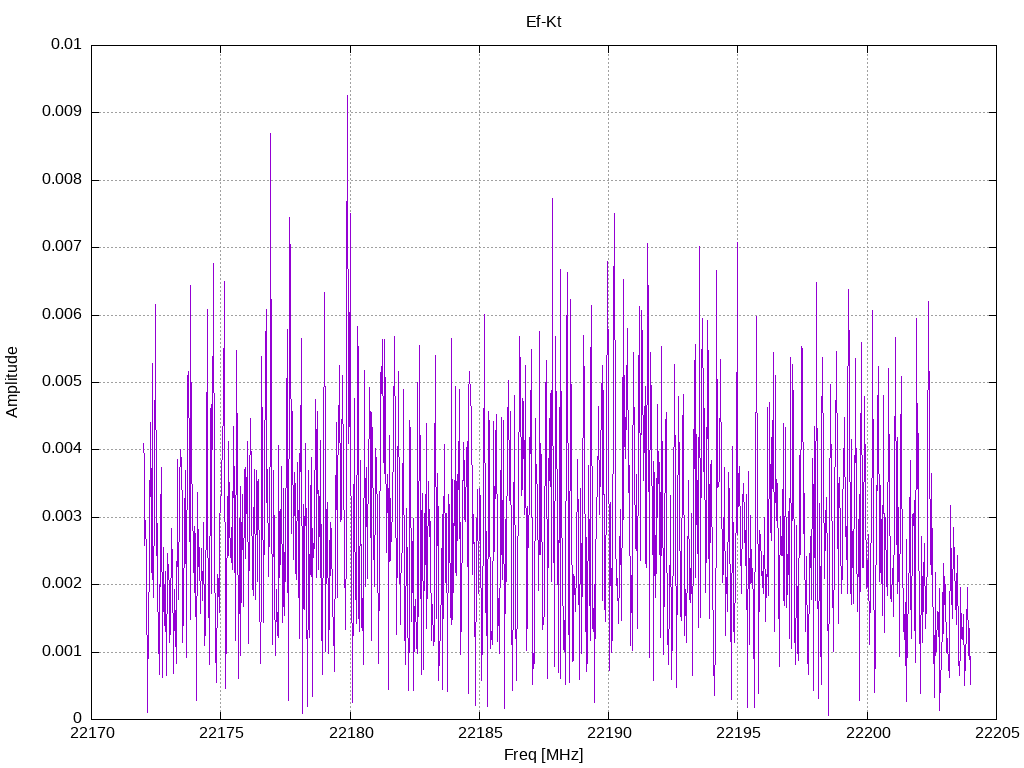
Task: Click the x-axis tick value 22195
Action: pyautogui.click(x=739, y=733)
